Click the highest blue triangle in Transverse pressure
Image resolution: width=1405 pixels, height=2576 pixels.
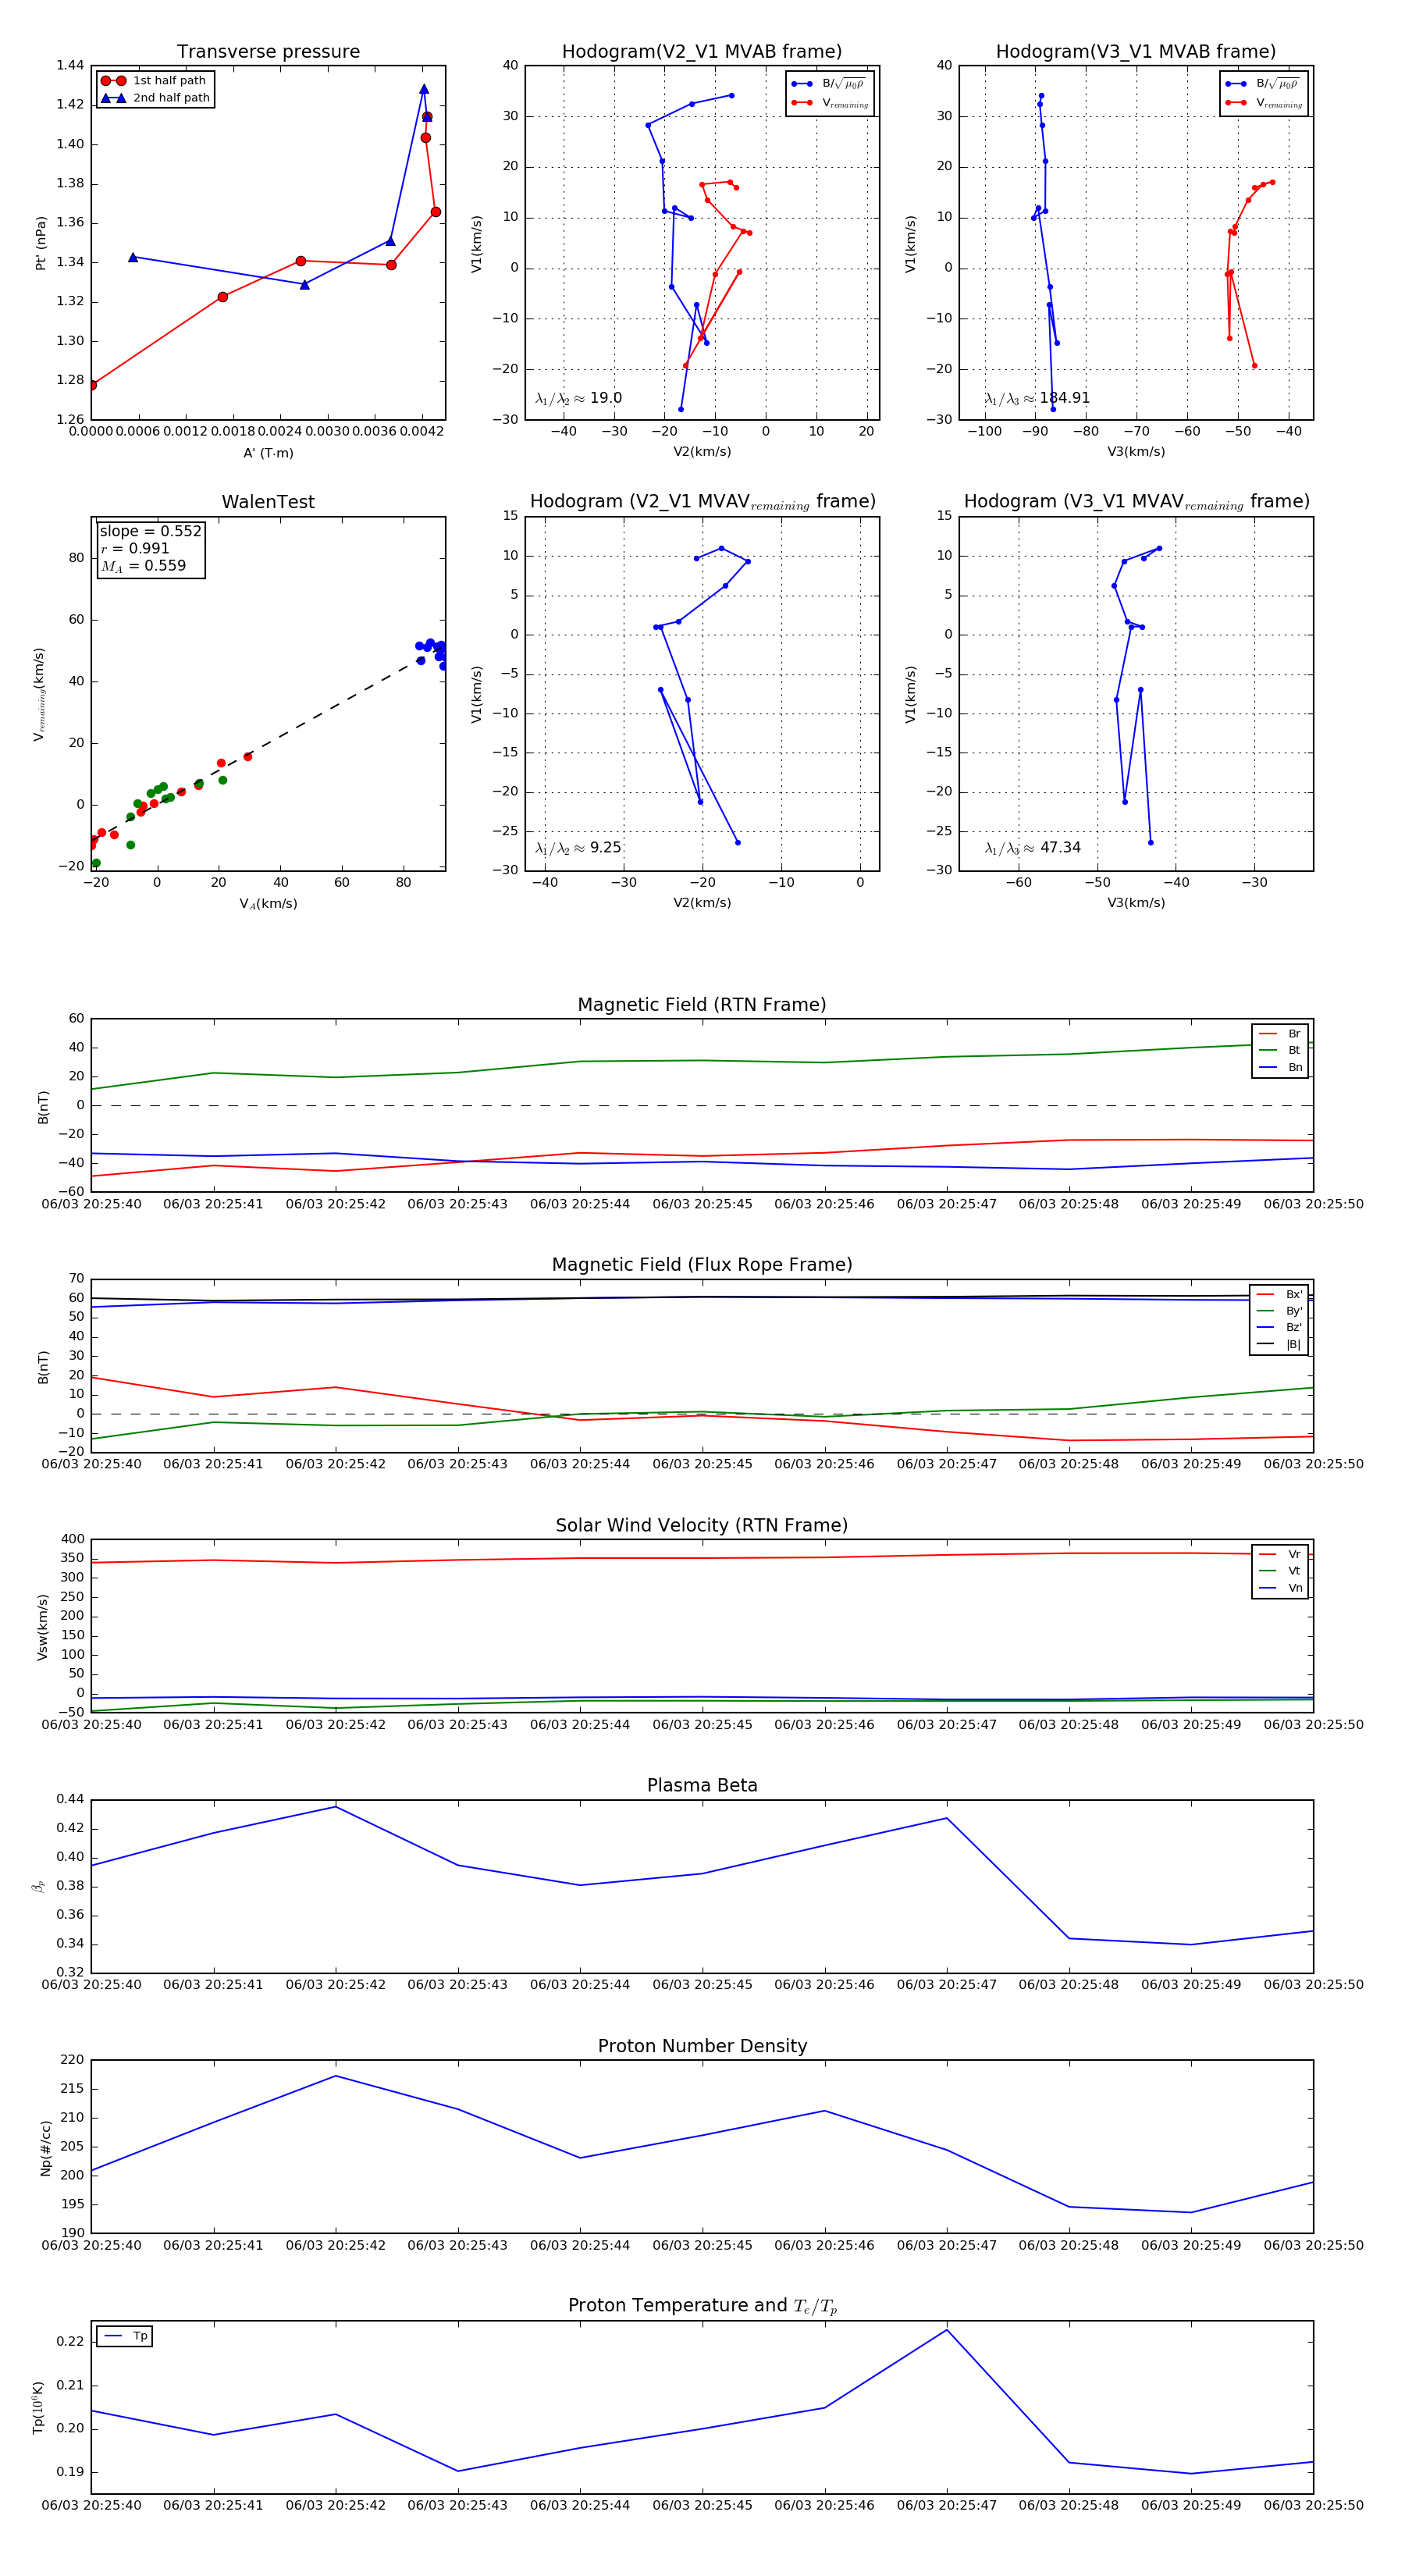click(424, 89)
